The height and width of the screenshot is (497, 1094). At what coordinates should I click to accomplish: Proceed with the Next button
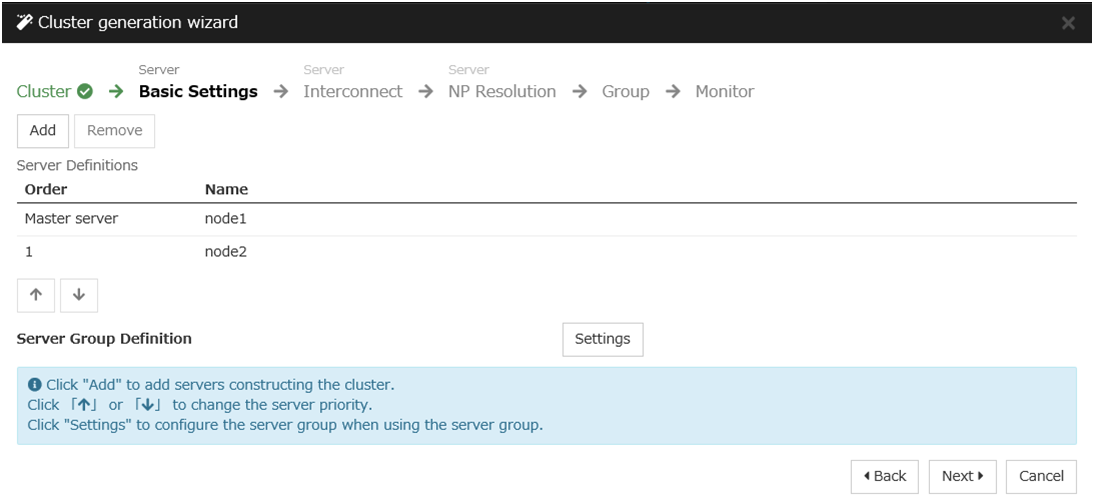point(962,477)
